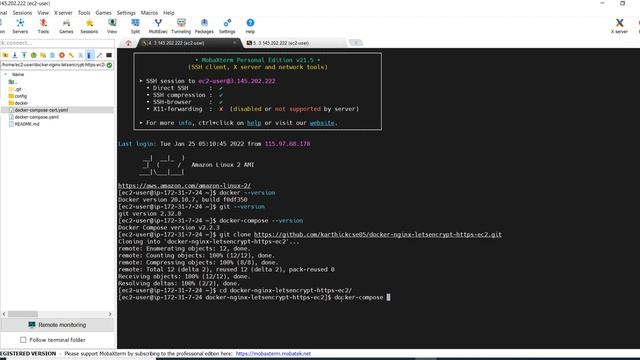Open the Packages toolbar button
The width and height of the screenshot is (640, 360).
point(204,26)
